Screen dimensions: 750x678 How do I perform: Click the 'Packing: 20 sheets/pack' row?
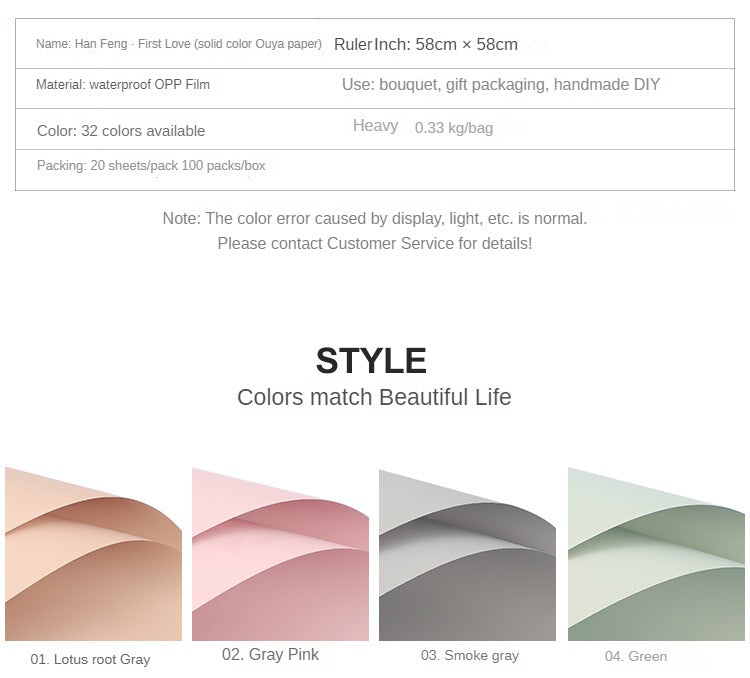[151, 166]
